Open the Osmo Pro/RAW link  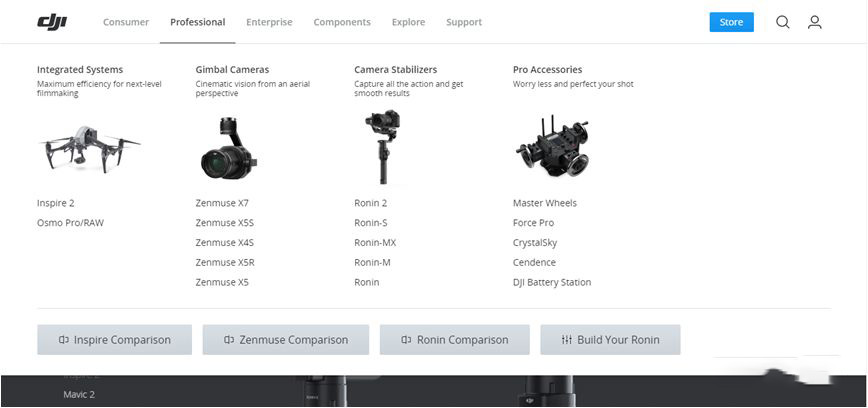(x=70, y=223)
